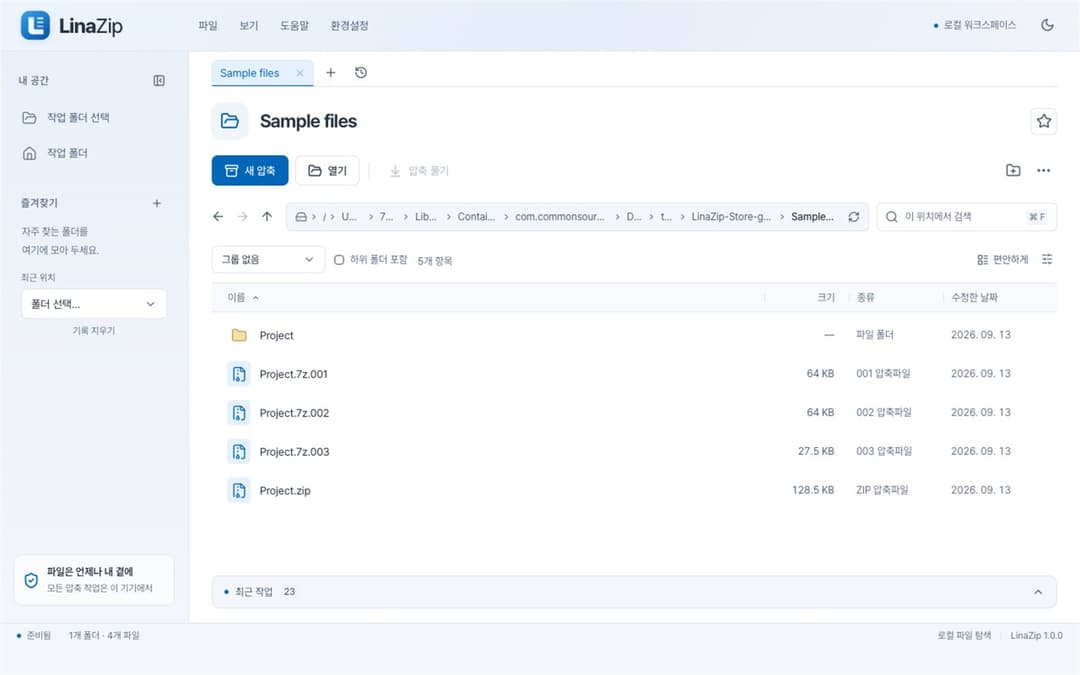Open more options ellipsis menu
The width and height of the screenshot is (1080, 675).
[x=1043, y=170]
